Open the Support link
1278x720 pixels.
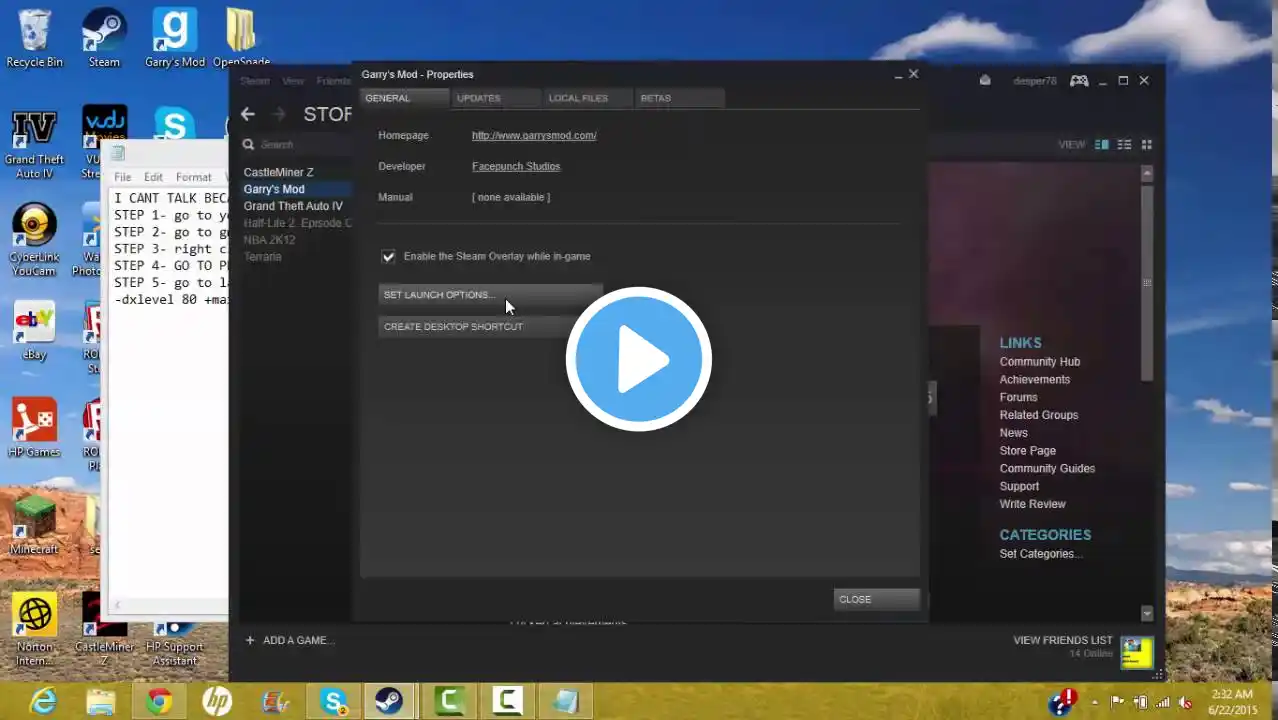(1019, 487)
